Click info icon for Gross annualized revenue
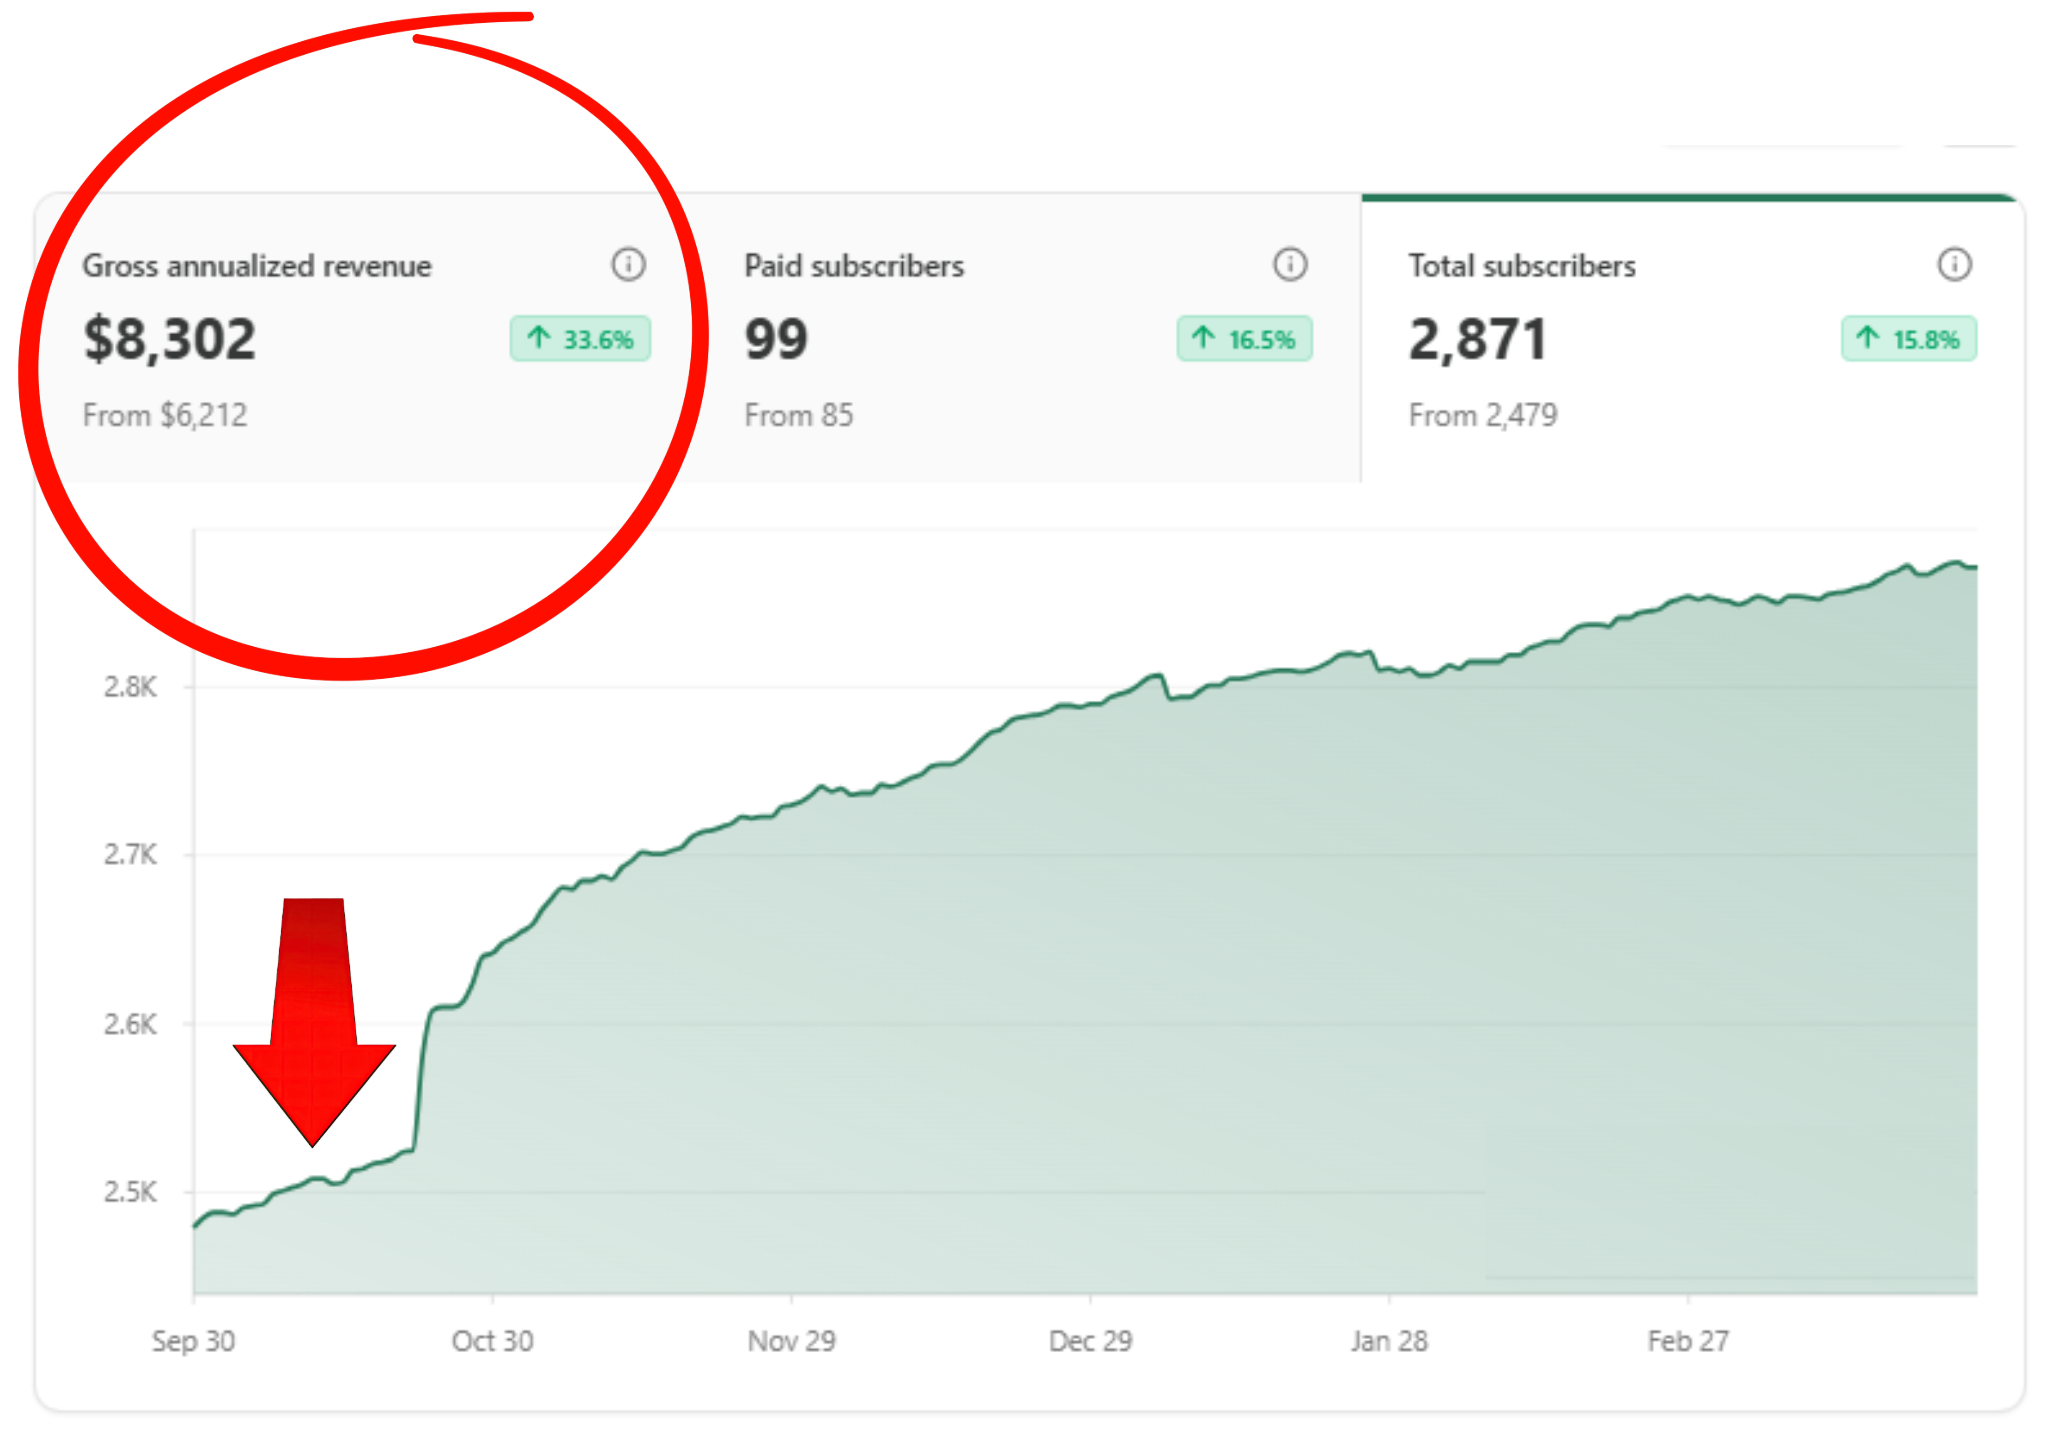Viewport: 2053px width, 1443px height. click(628, 265)
